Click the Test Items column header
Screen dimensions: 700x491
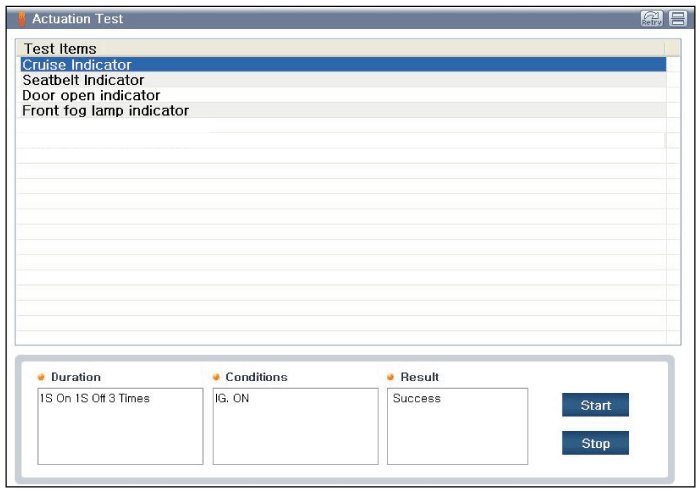(x=60, y=48)
